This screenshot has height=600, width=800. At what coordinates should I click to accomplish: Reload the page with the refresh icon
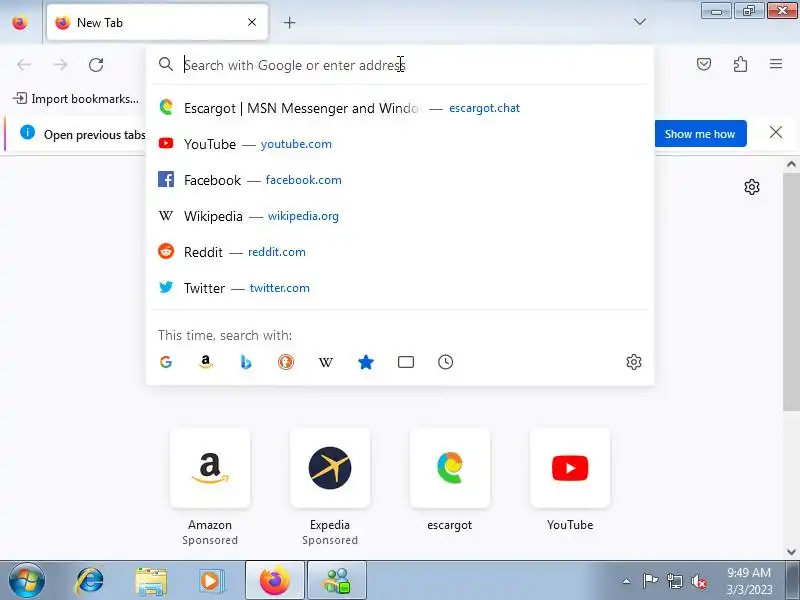96,65
